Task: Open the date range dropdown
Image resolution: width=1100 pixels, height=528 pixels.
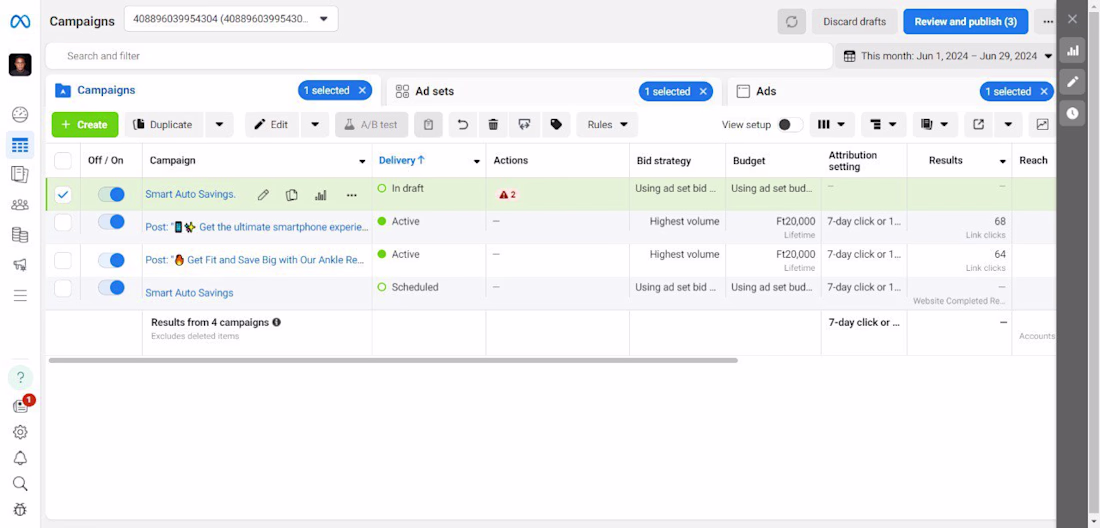Action: pyautogui.click(x=948, y=56)
